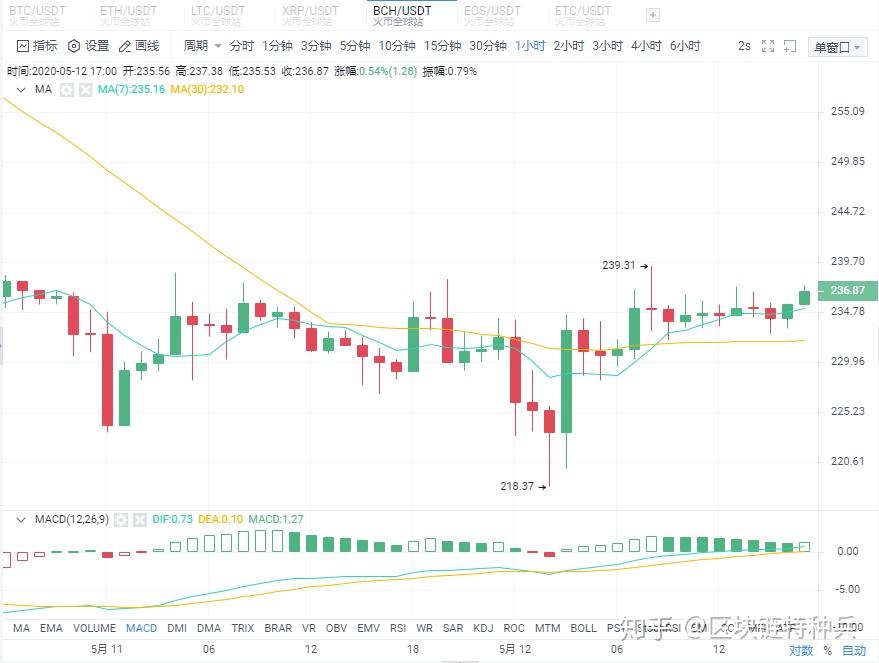Toggle the BOLL indicator
Screen dimensions: 879x663
(584, 628)
